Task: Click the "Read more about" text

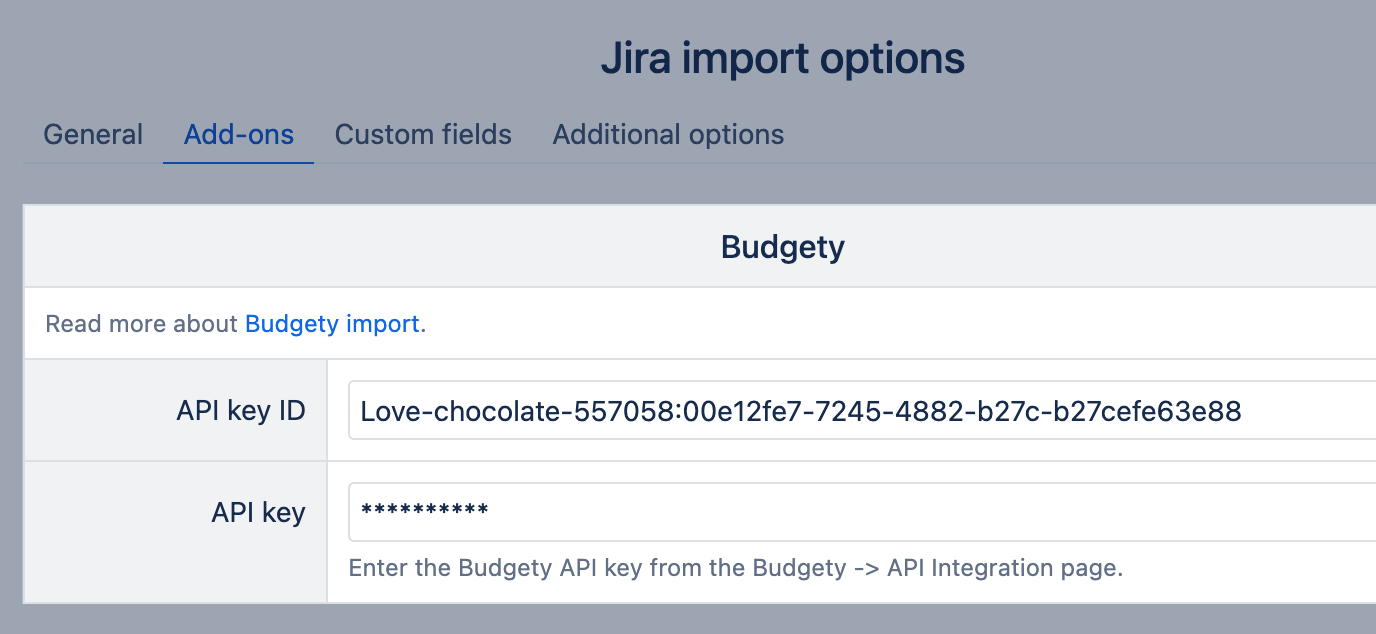Action: tap(143, 324)
